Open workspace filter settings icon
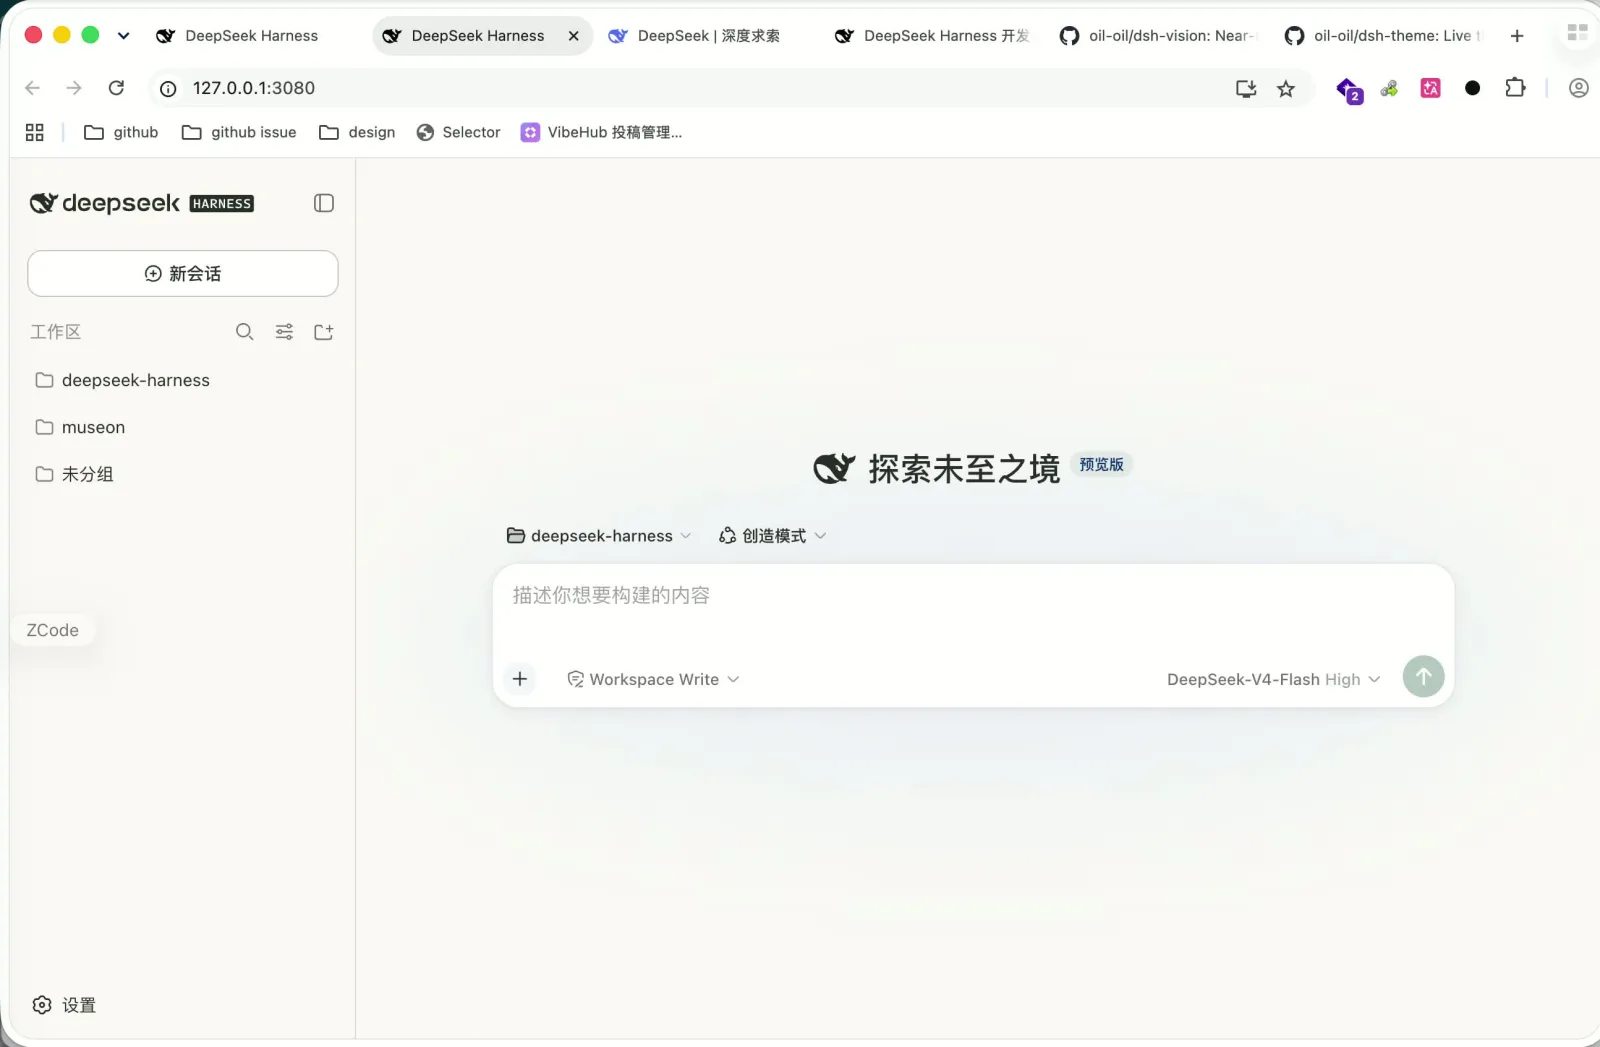The width and height of the screenshot is (1600, 1047). point(284,332)
